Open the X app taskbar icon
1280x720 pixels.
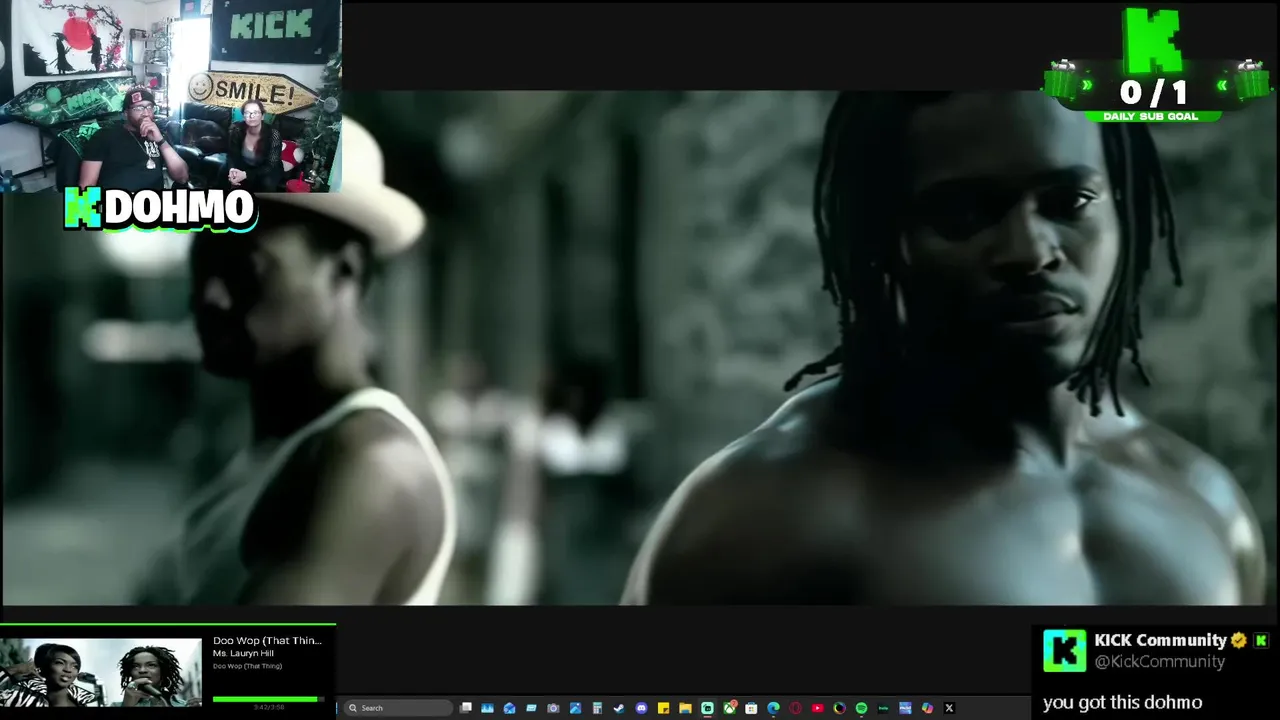click(x=949, y=708)
